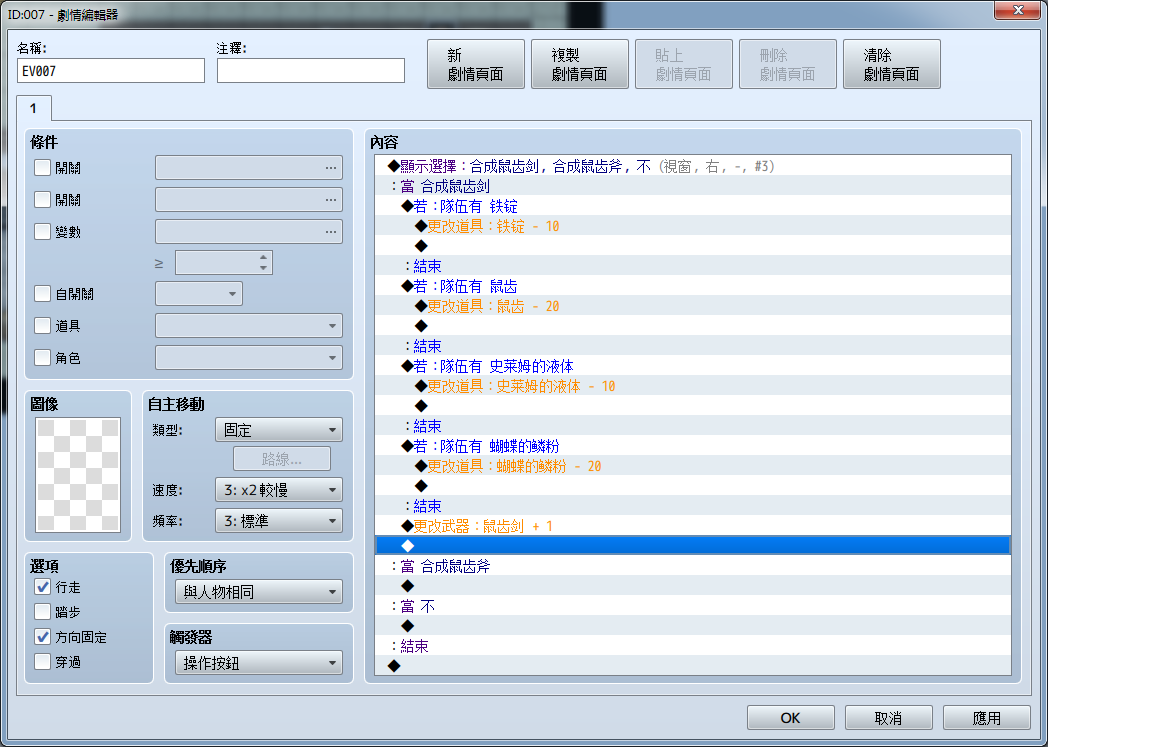Select event page tab 1
Screen dimensions: 1152x747
click(34, 108)
